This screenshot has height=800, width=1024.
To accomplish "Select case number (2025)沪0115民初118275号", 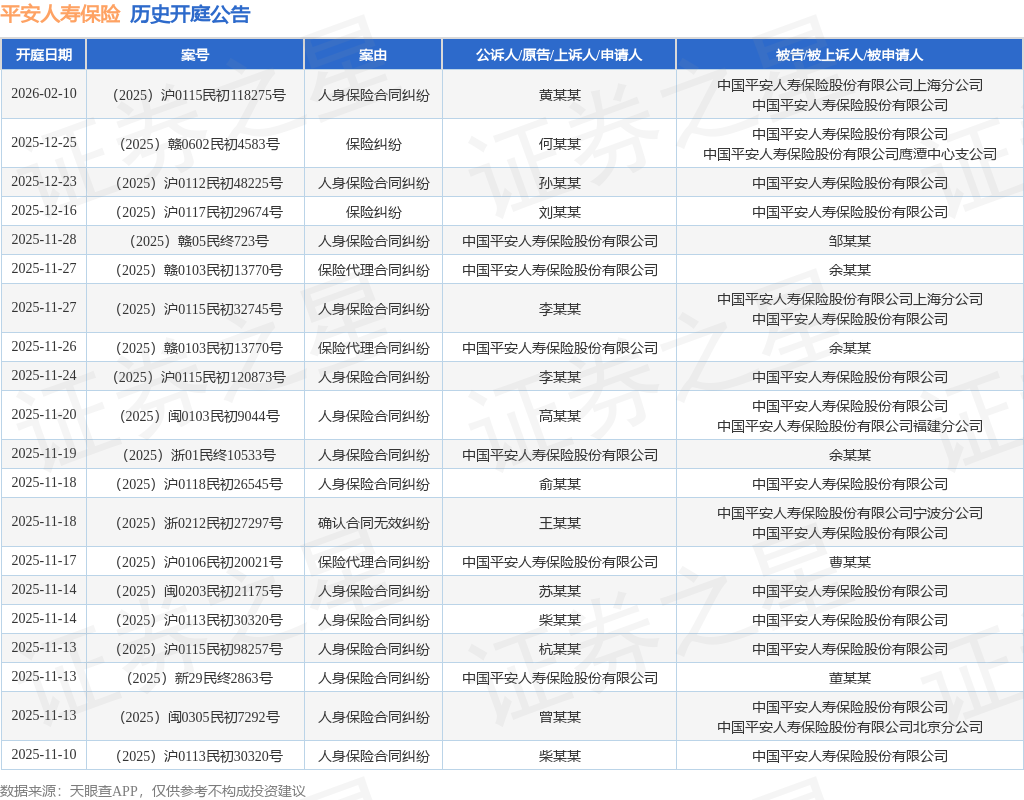I will tap(199, 95).
